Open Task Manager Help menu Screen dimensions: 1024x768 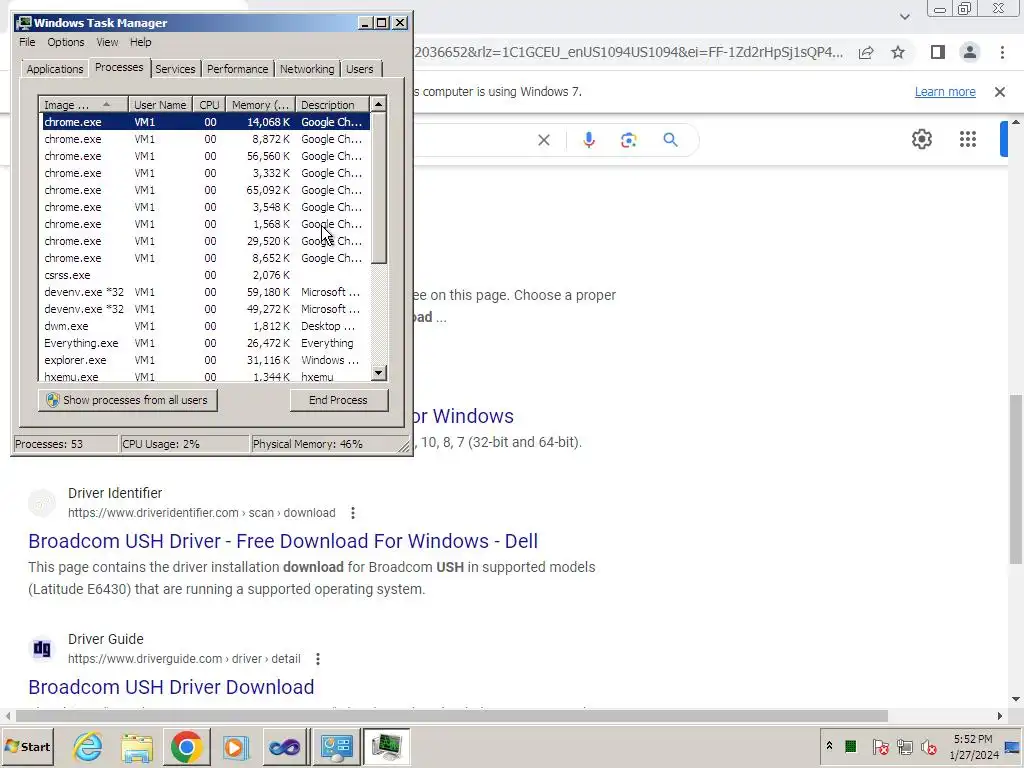point(140,42)
